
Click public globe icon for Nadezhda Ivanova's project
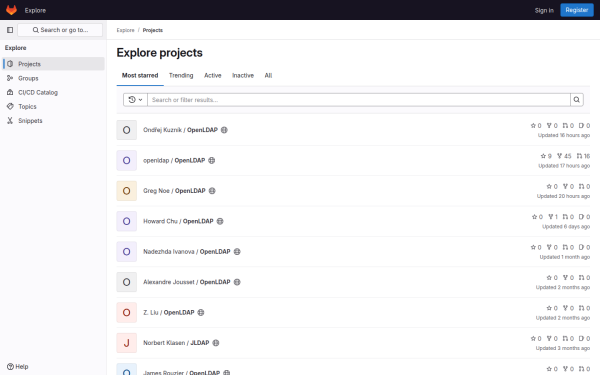tap(237, 251)
